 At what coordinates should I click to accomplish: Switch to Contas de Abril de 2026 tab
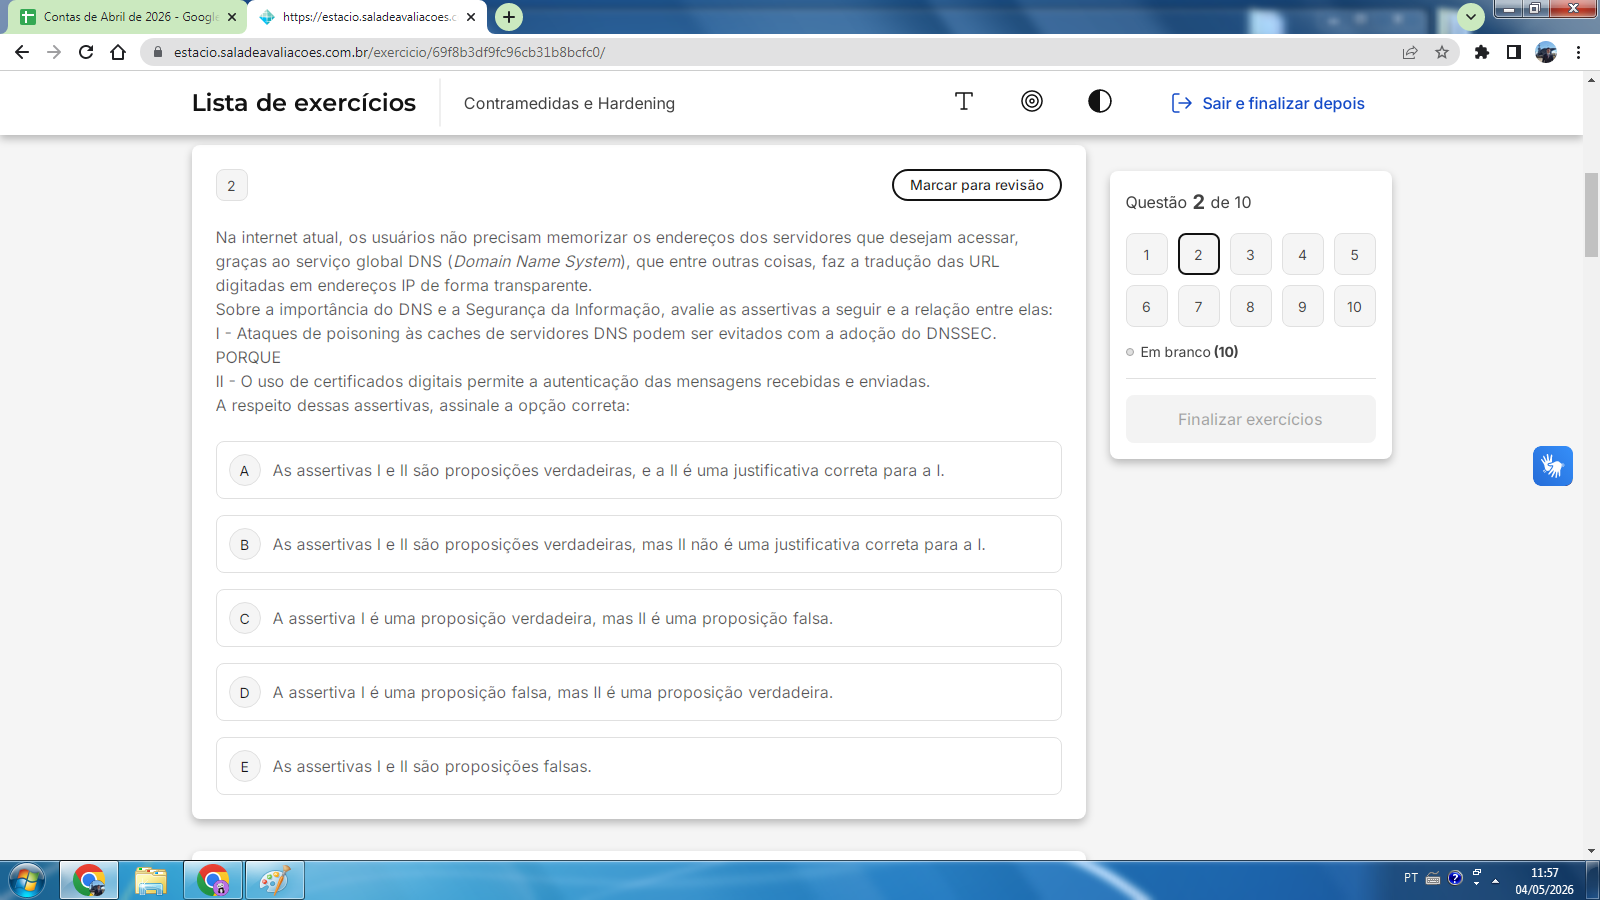pyautogui.click(x=128, y=17)
